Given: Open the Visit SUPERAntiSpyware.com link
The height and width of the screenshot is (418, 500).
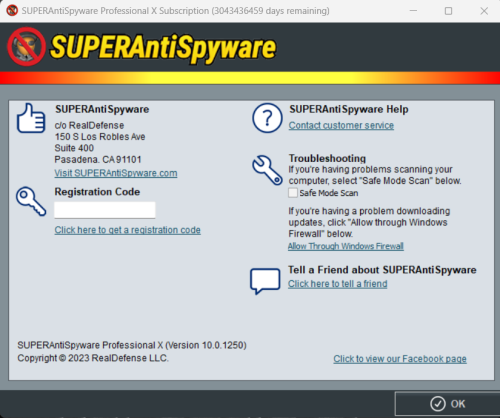Looking at the screenshot, I should [116, 173].
